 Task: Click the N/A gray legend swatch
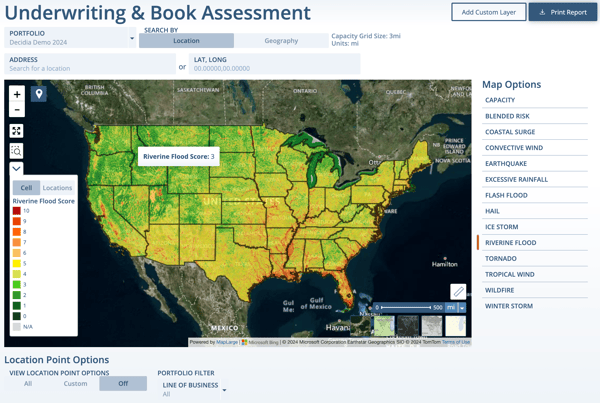pyautogui.click(x=16, y=327)
